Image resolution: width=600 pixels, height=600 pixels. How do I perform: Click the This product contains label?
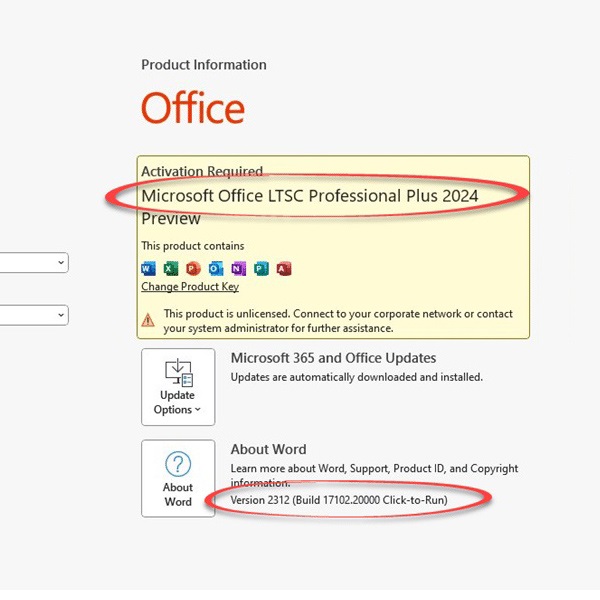tap(192, 246)
